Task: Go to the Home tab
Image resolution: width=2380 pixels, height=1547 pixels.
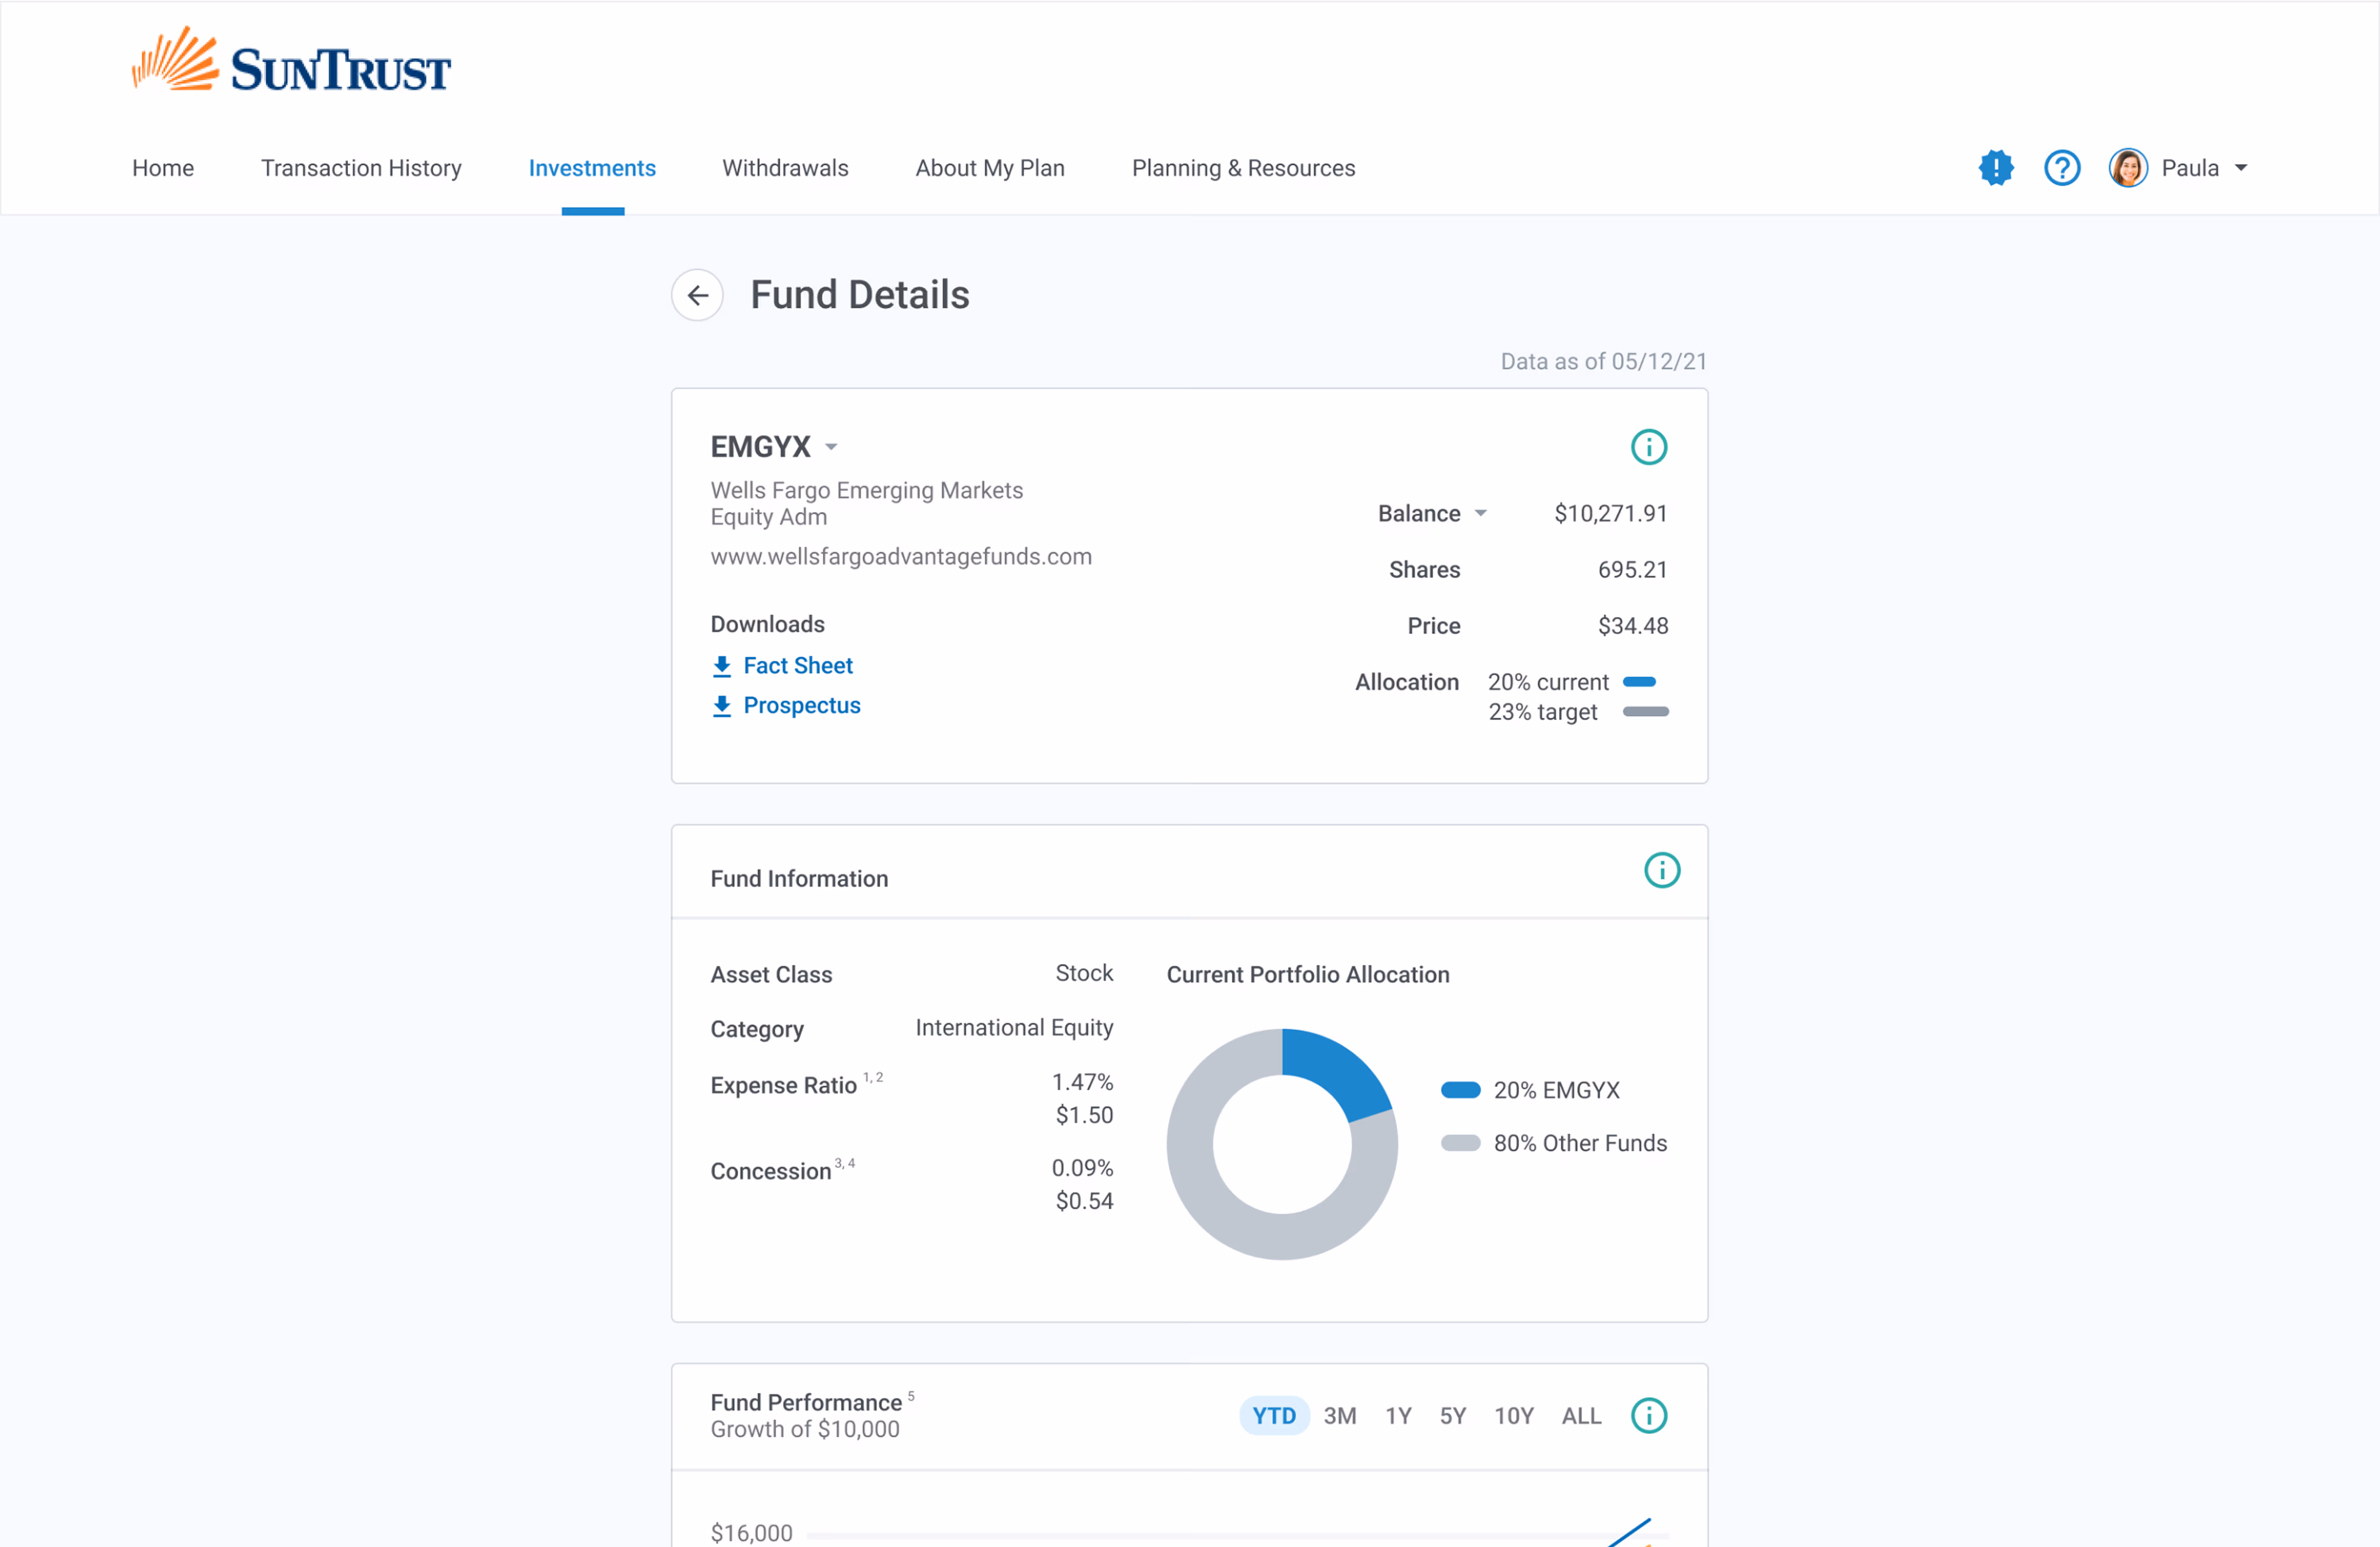Action: pos(163,168)
